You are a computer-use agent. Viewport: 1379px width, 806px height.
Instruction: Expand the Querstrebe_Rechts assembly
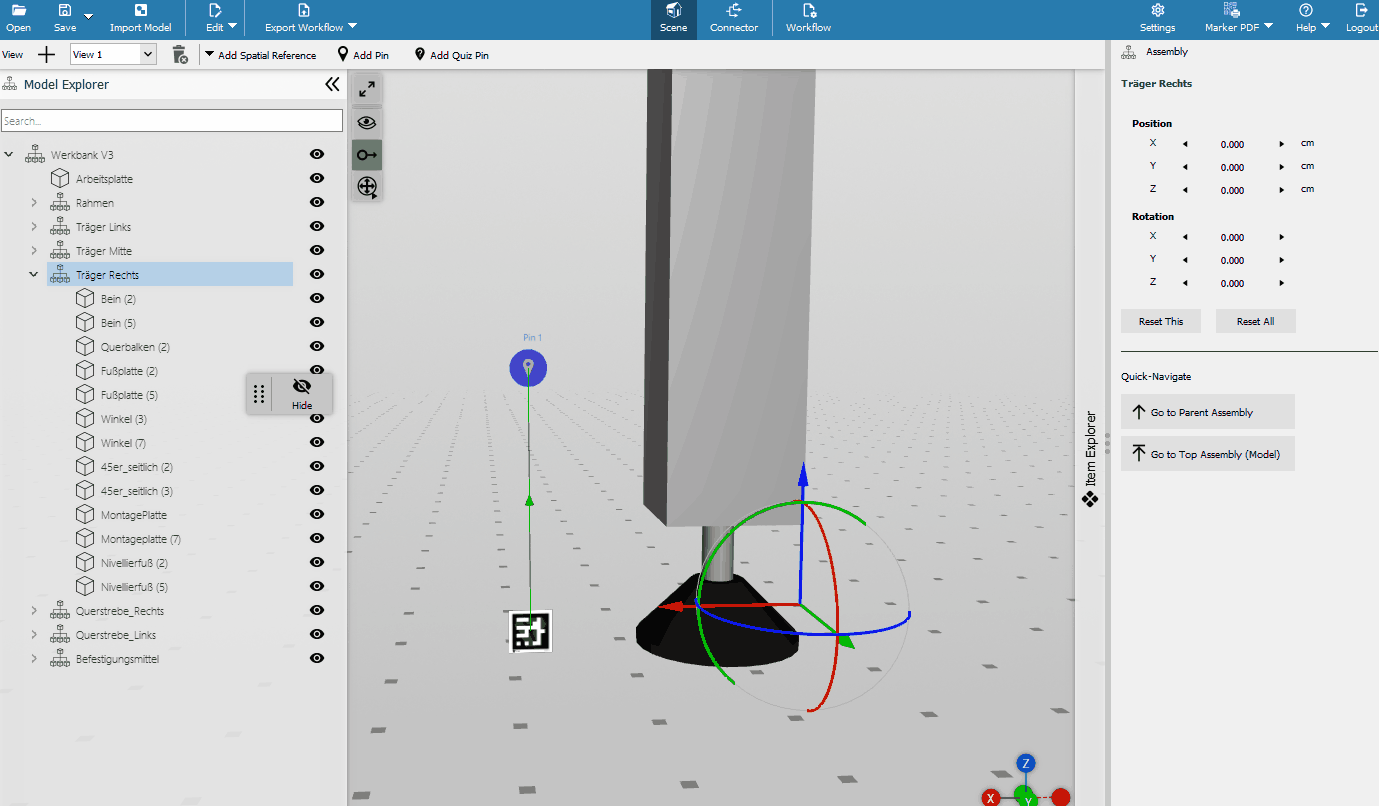34,611
